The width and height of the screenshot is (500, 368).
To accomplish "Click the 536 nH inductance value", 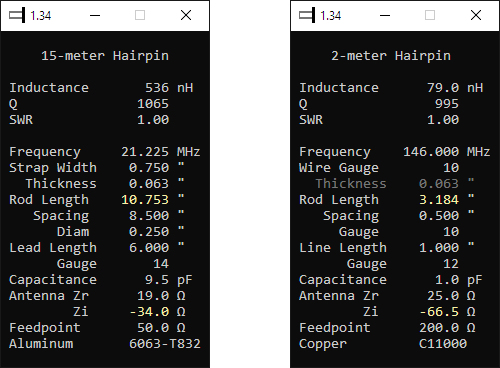I will tap(169, 88).
